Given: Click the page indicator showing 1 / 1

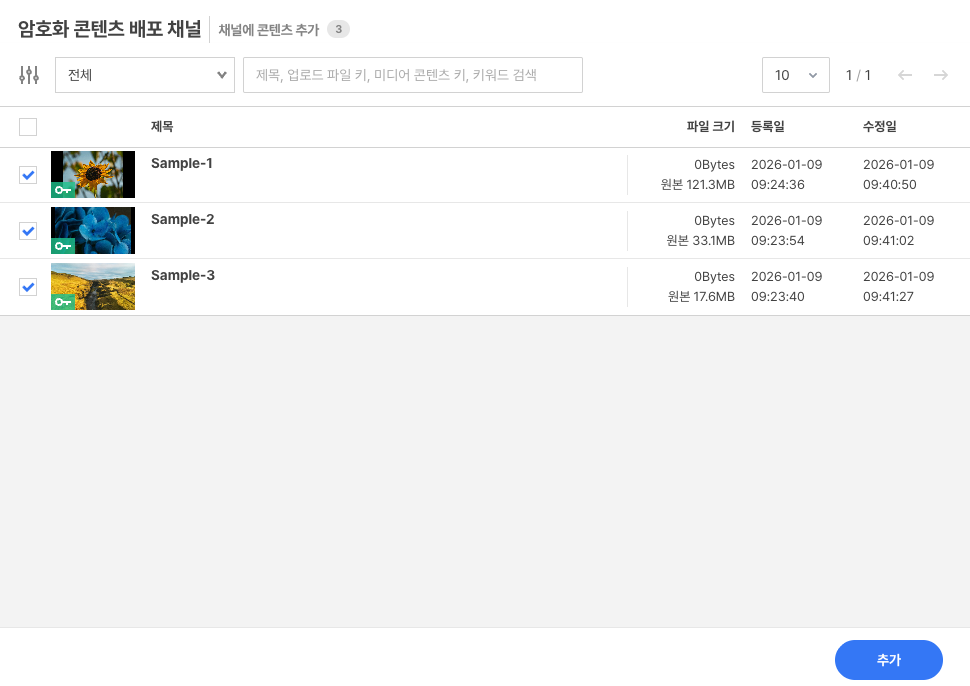Looking at the screenshot, I should 858,74.
